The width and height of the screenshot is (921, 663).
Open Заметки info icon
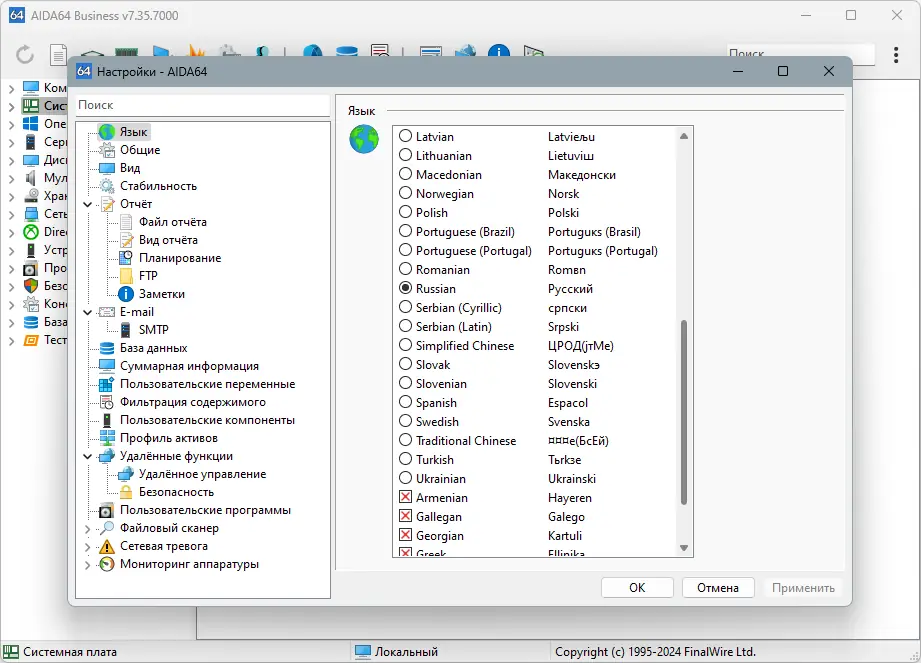[x=126, y=294]
